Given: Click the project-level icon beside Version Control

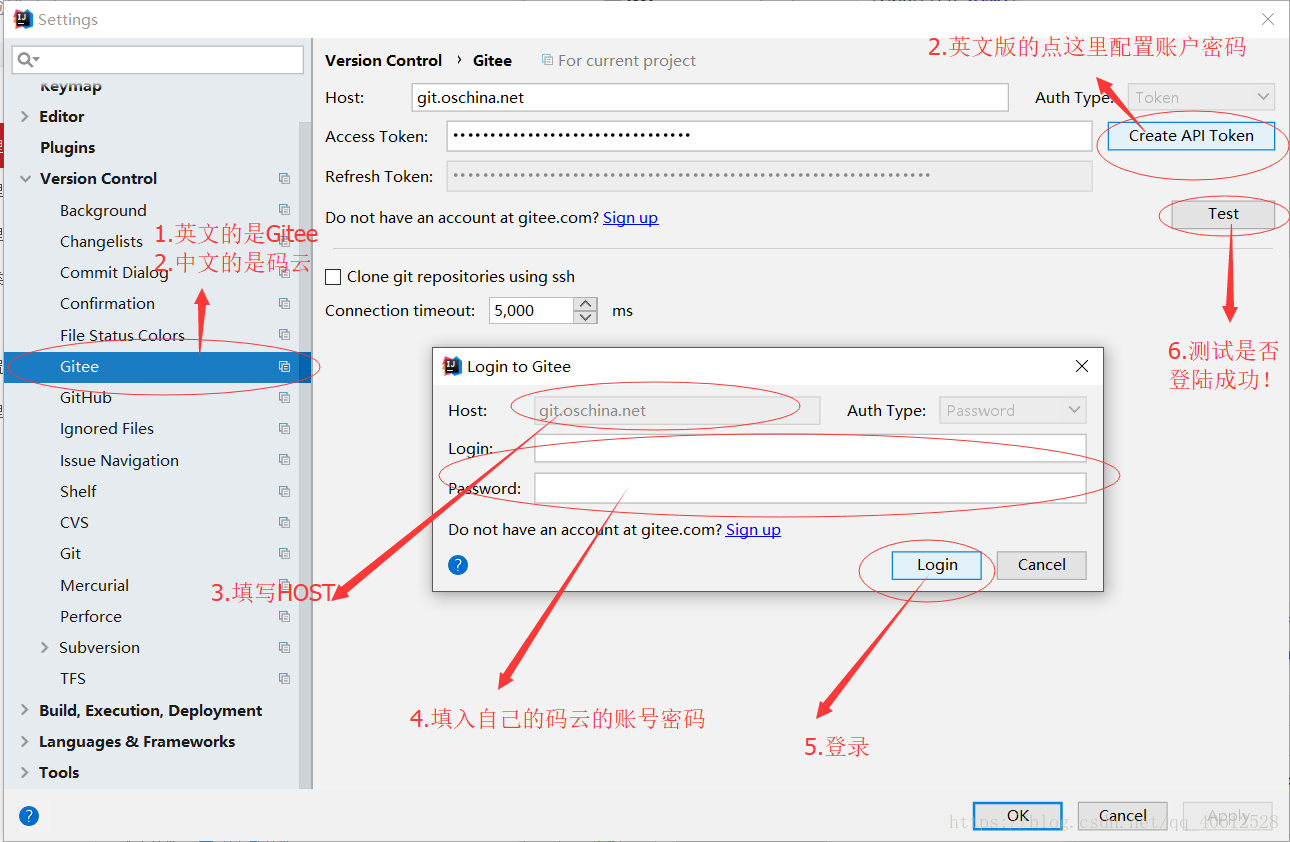Looking at the screenshot, I should (x=284, y=178).
